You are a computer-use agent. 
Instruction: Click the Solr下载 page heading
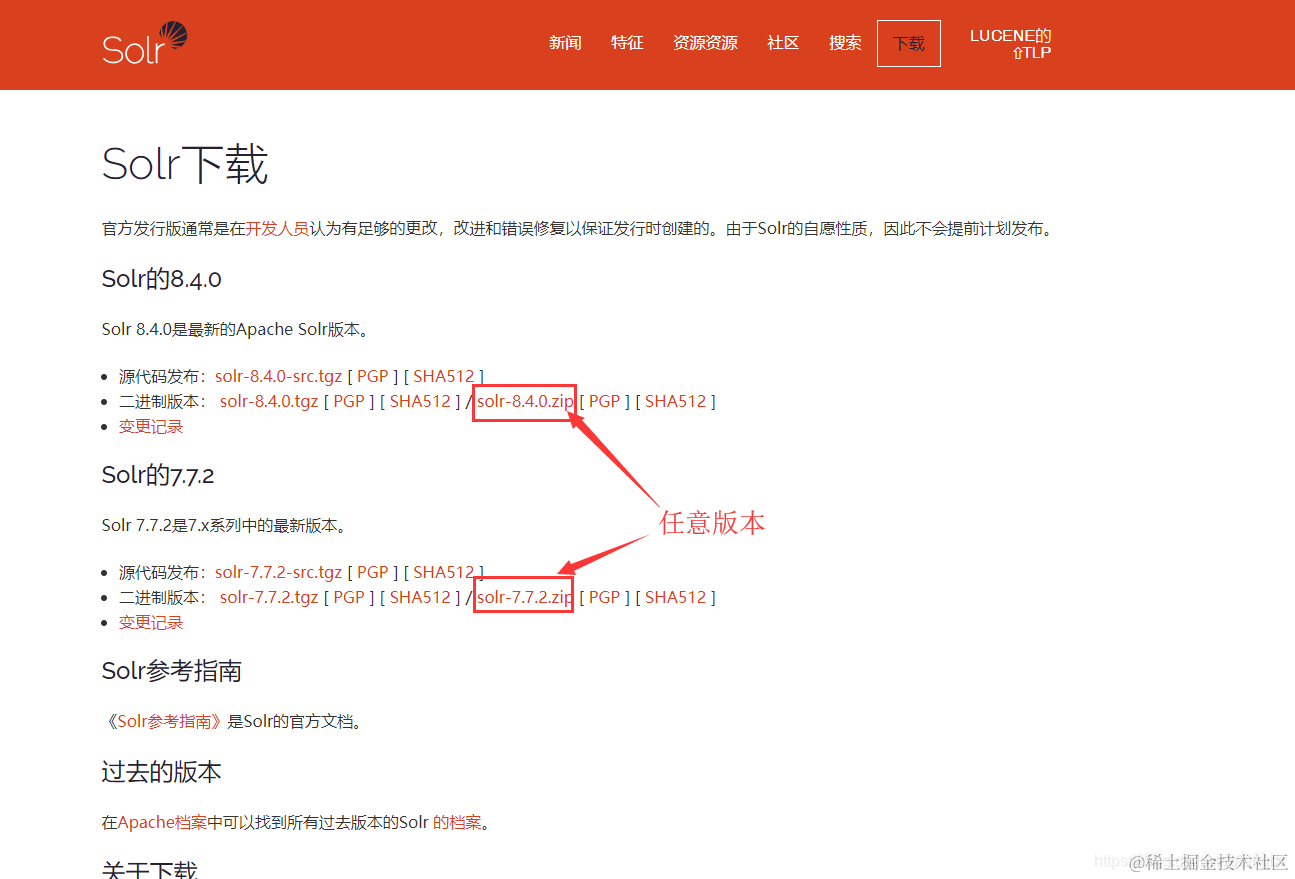[x=185, y=164]
